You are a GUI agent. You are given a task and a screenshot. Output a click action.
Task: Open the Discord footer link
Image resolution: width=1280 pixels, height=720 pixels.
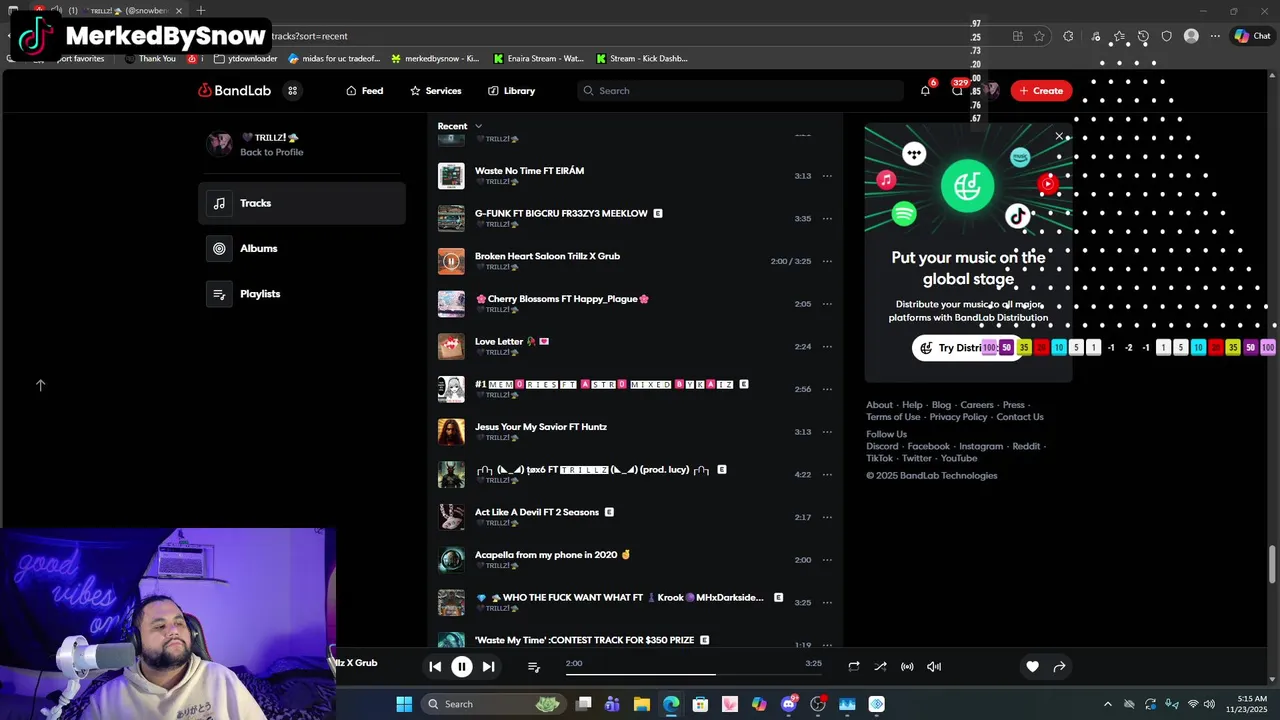882,447
